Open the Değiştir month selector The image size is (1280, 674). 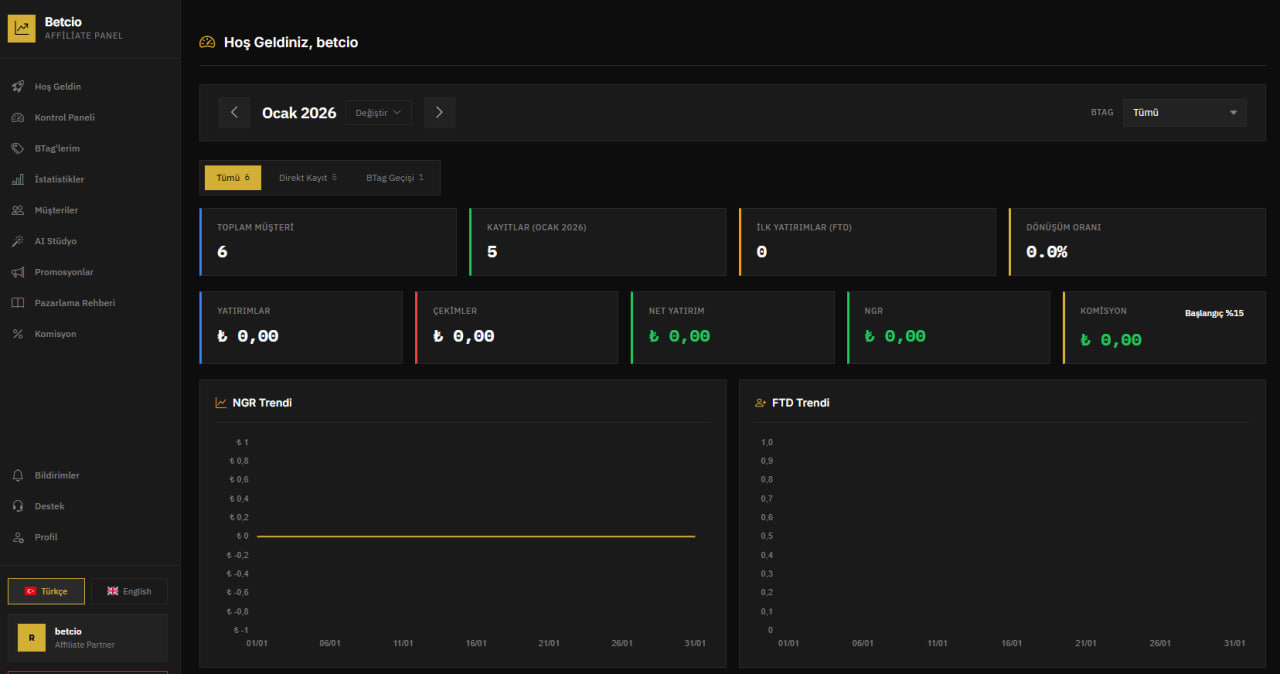pos(378,112)
